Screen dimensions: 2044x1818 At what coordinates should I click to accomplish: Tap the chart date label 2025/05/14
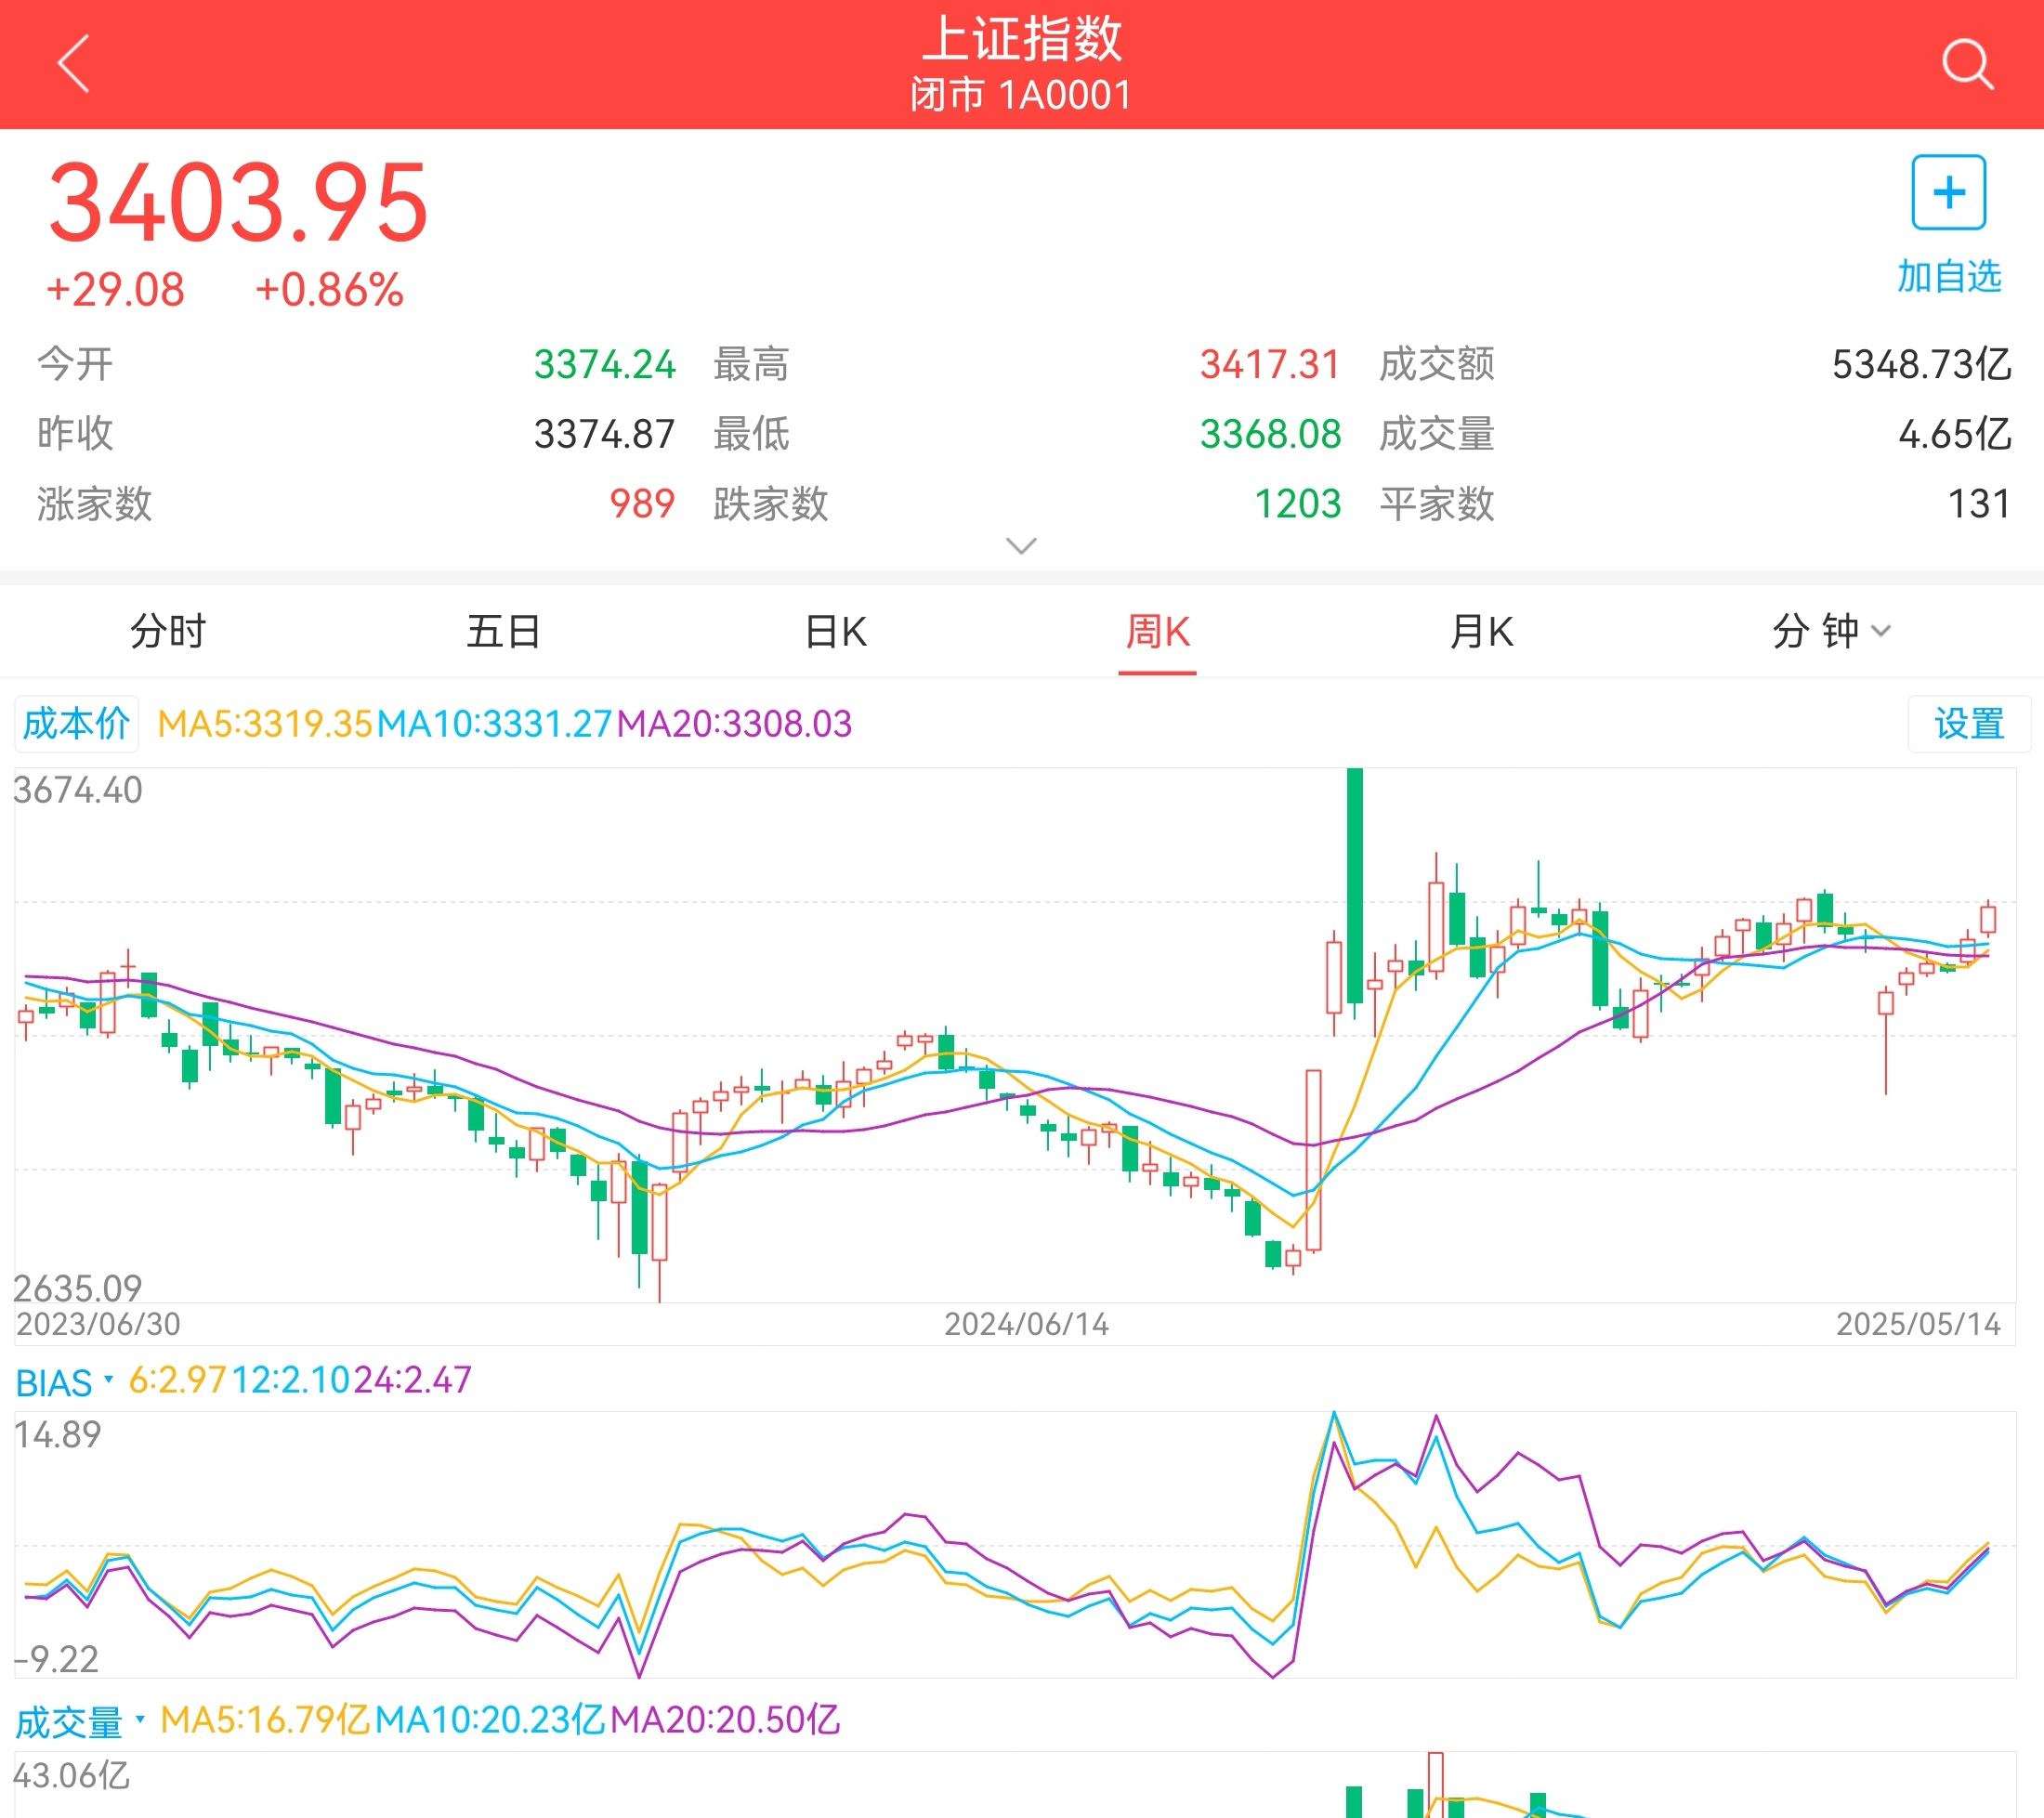click(x=1918, y=1324)
